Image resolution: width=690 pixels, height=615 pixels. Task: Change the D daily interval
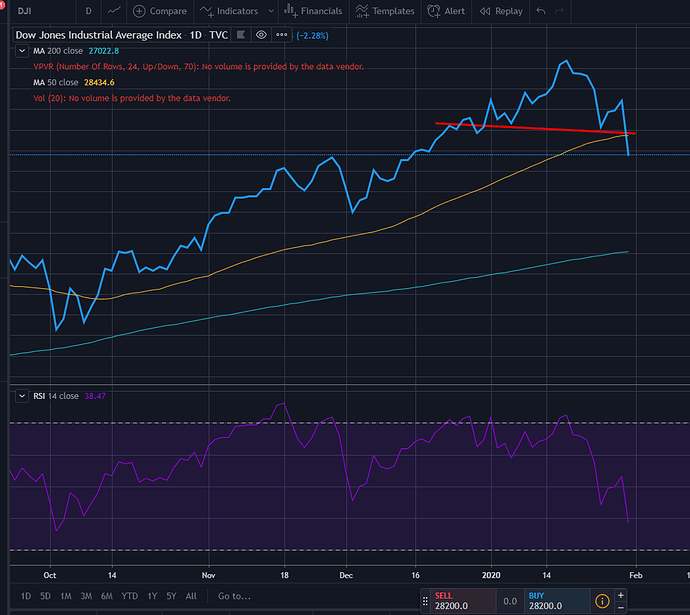click(x=88, y=11)
